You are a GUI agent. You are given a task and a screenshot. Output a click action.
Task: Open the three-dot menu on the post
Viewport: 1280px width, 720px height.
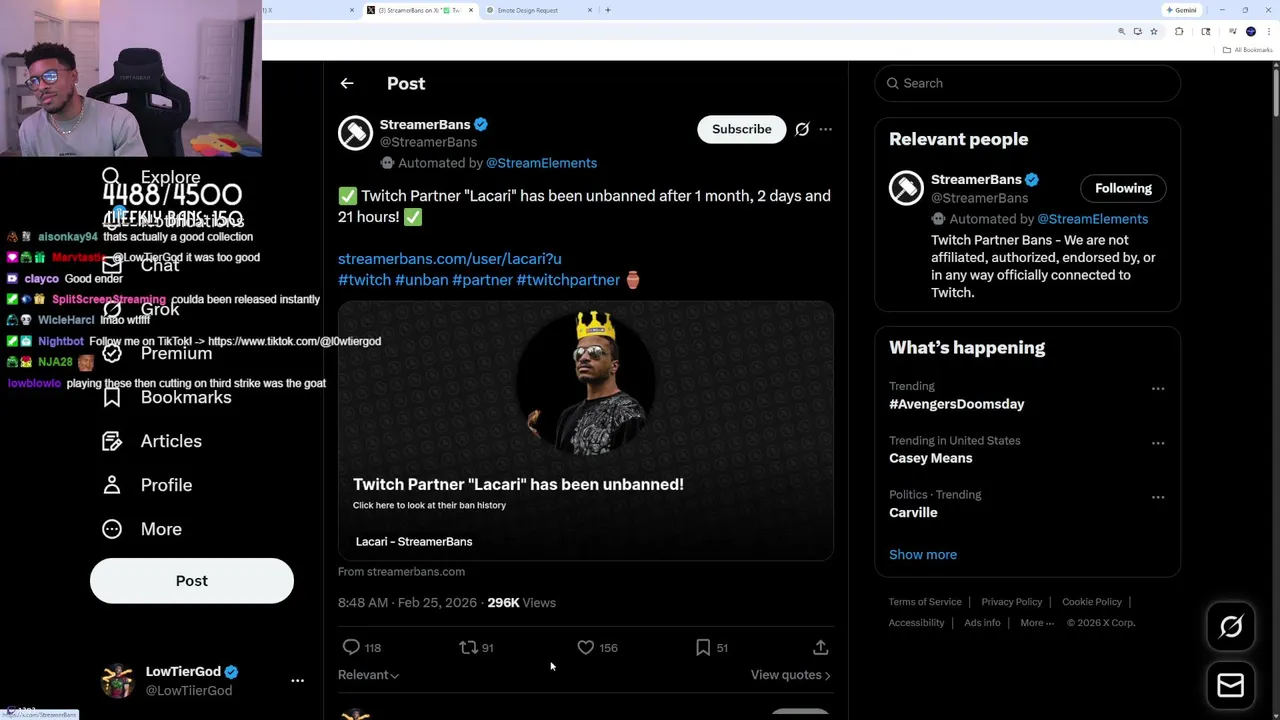tap(825, 129)
